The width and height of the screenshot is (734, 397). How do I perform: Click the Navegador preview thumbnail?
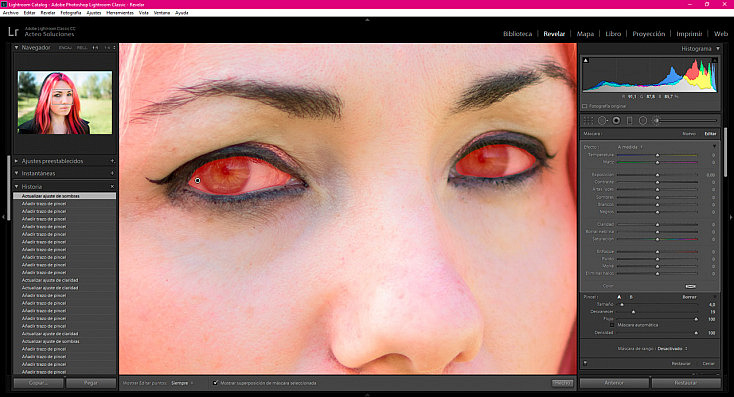65,103
